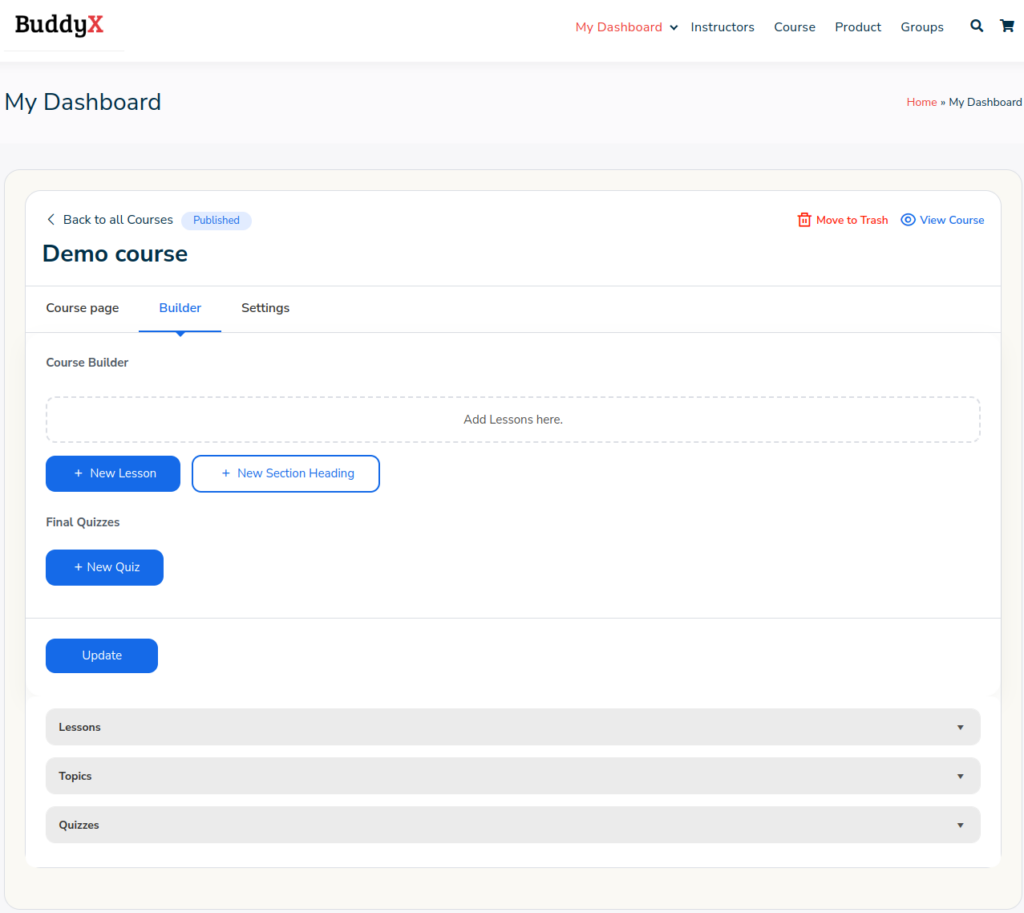Click the trash icon next to Move to Trash
1024x913 pixels.
[804, 219]
